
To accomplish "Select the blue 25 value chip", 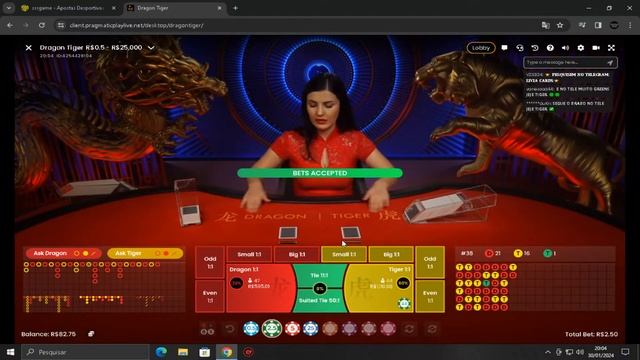I will pyautogui.click(x=311, y=329).
